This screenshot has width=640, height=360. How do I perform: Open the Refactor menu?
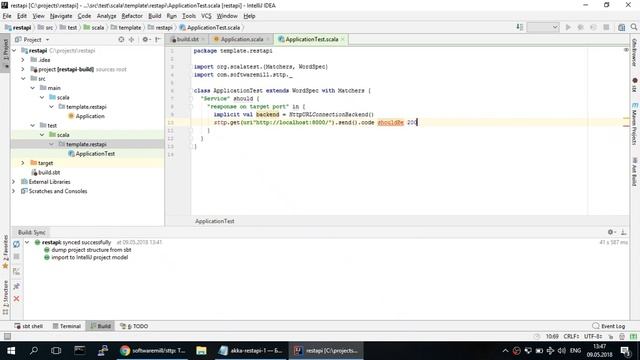(x=132, y=16)
